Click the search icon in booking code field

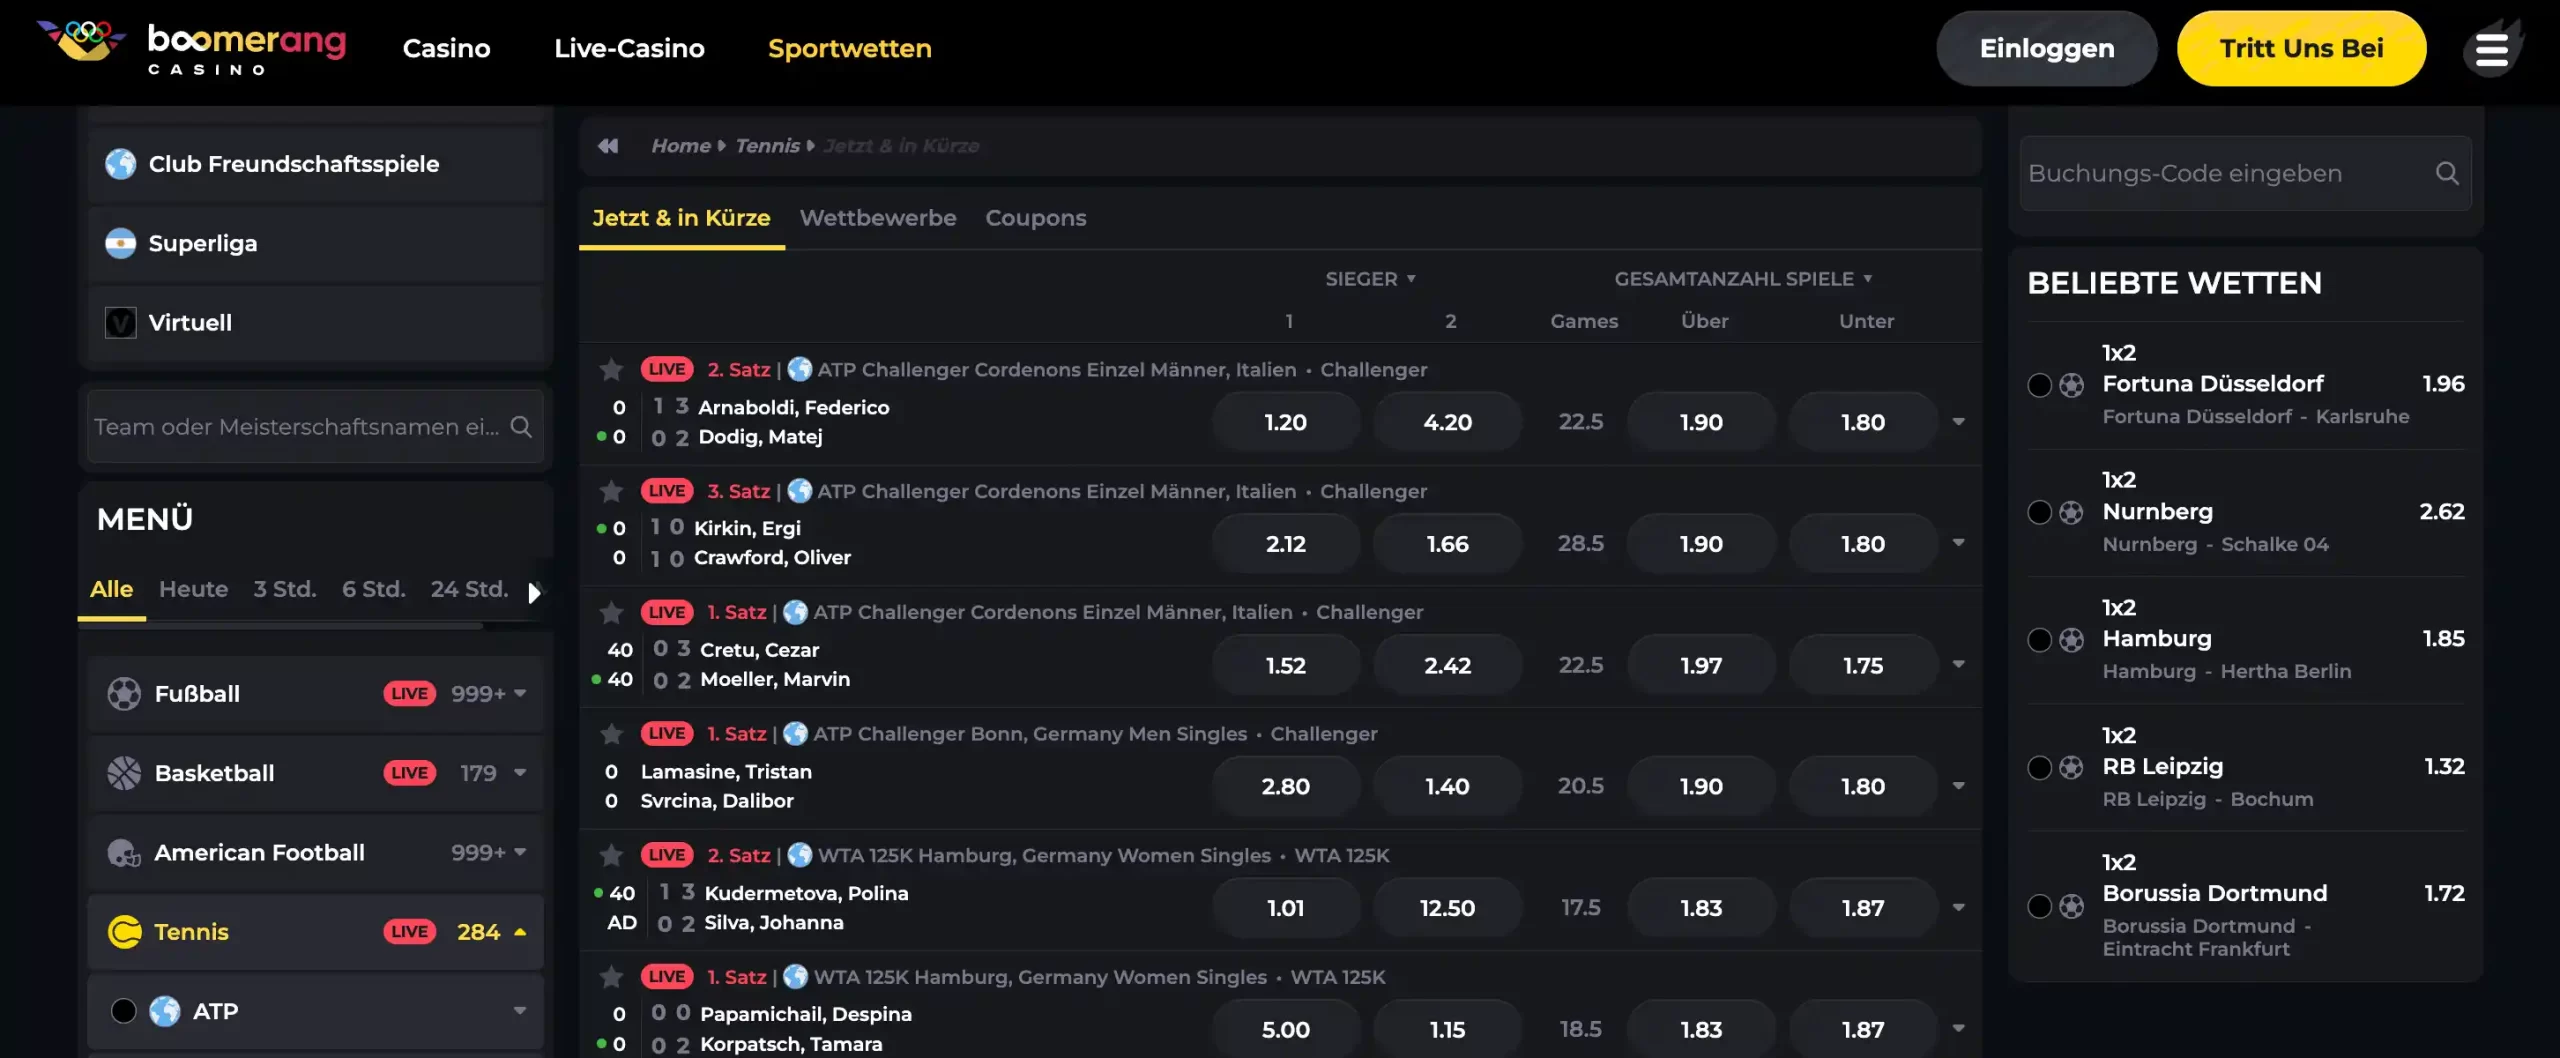click(2447, 173)
